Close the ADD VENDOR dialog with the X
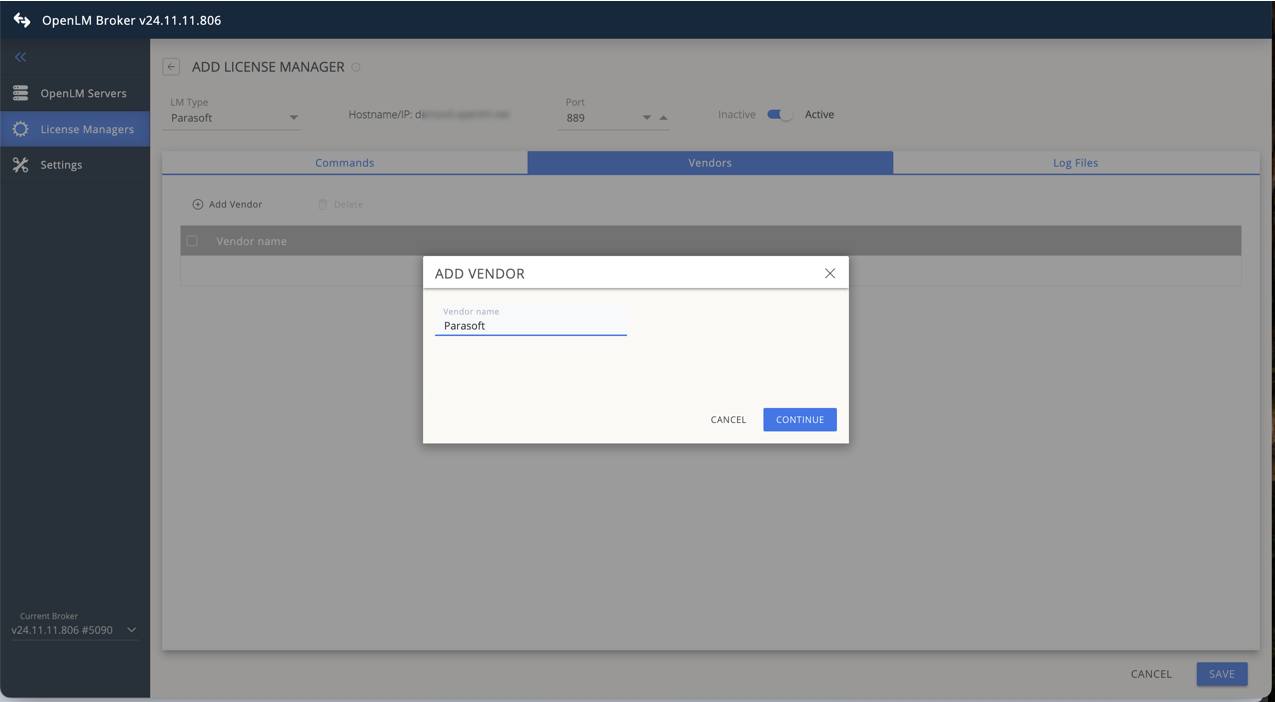 point(830,272)
